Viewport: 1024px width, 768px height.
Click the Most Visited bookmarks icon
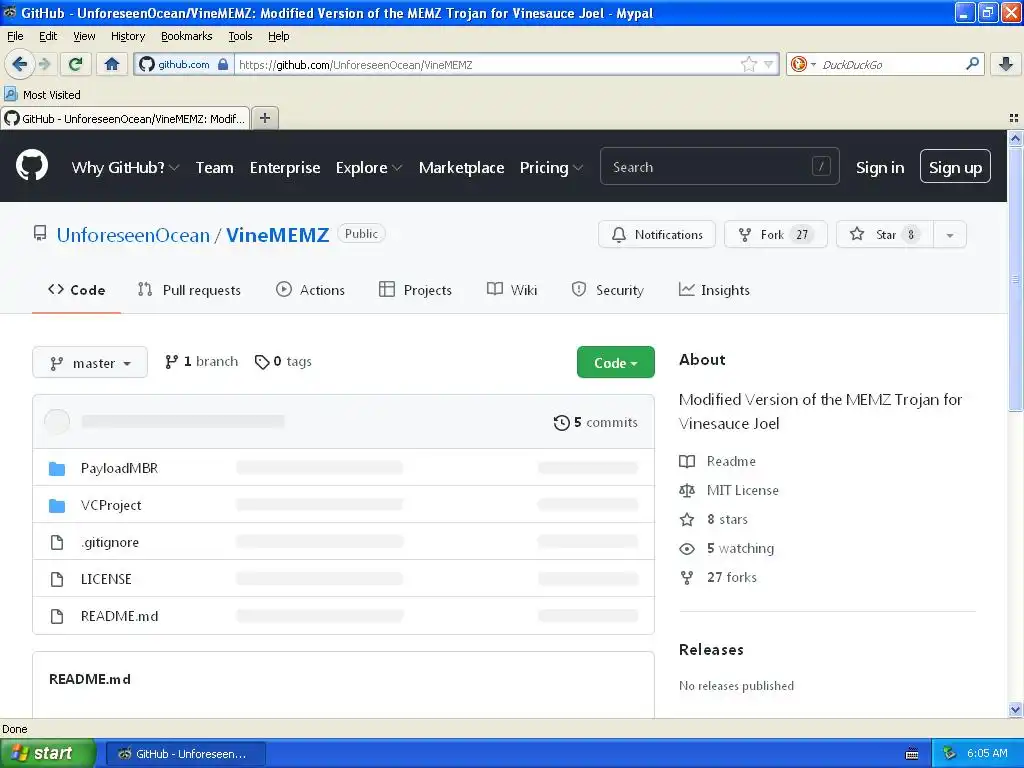[x=10, y=94]
